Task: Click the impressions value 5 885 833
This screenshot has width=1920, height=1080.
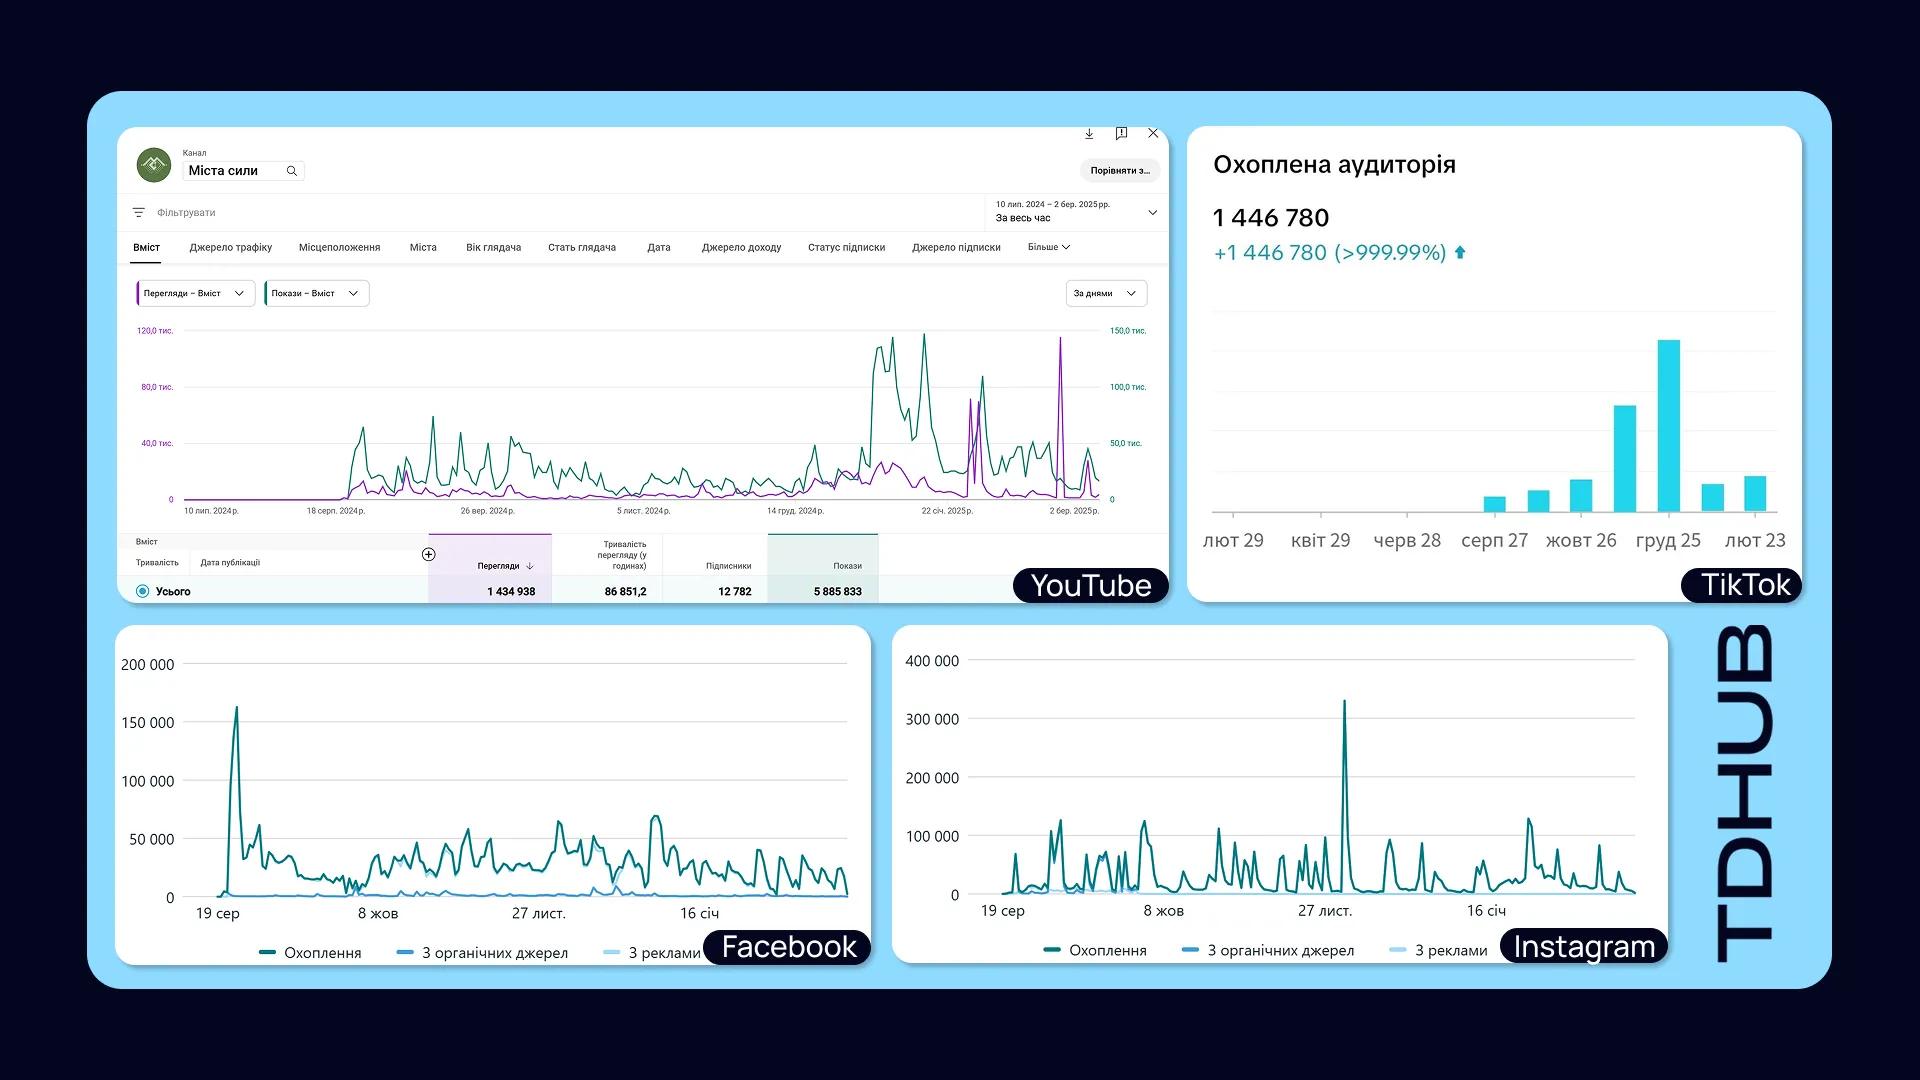Action: coord(837,592)
